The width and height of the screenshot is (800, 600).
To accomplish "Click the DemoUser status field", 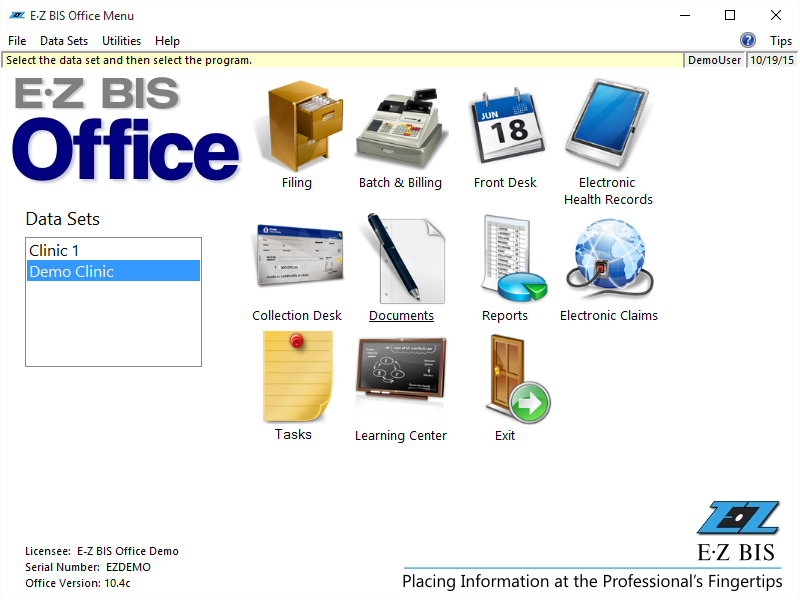I will tap(714, 60).
